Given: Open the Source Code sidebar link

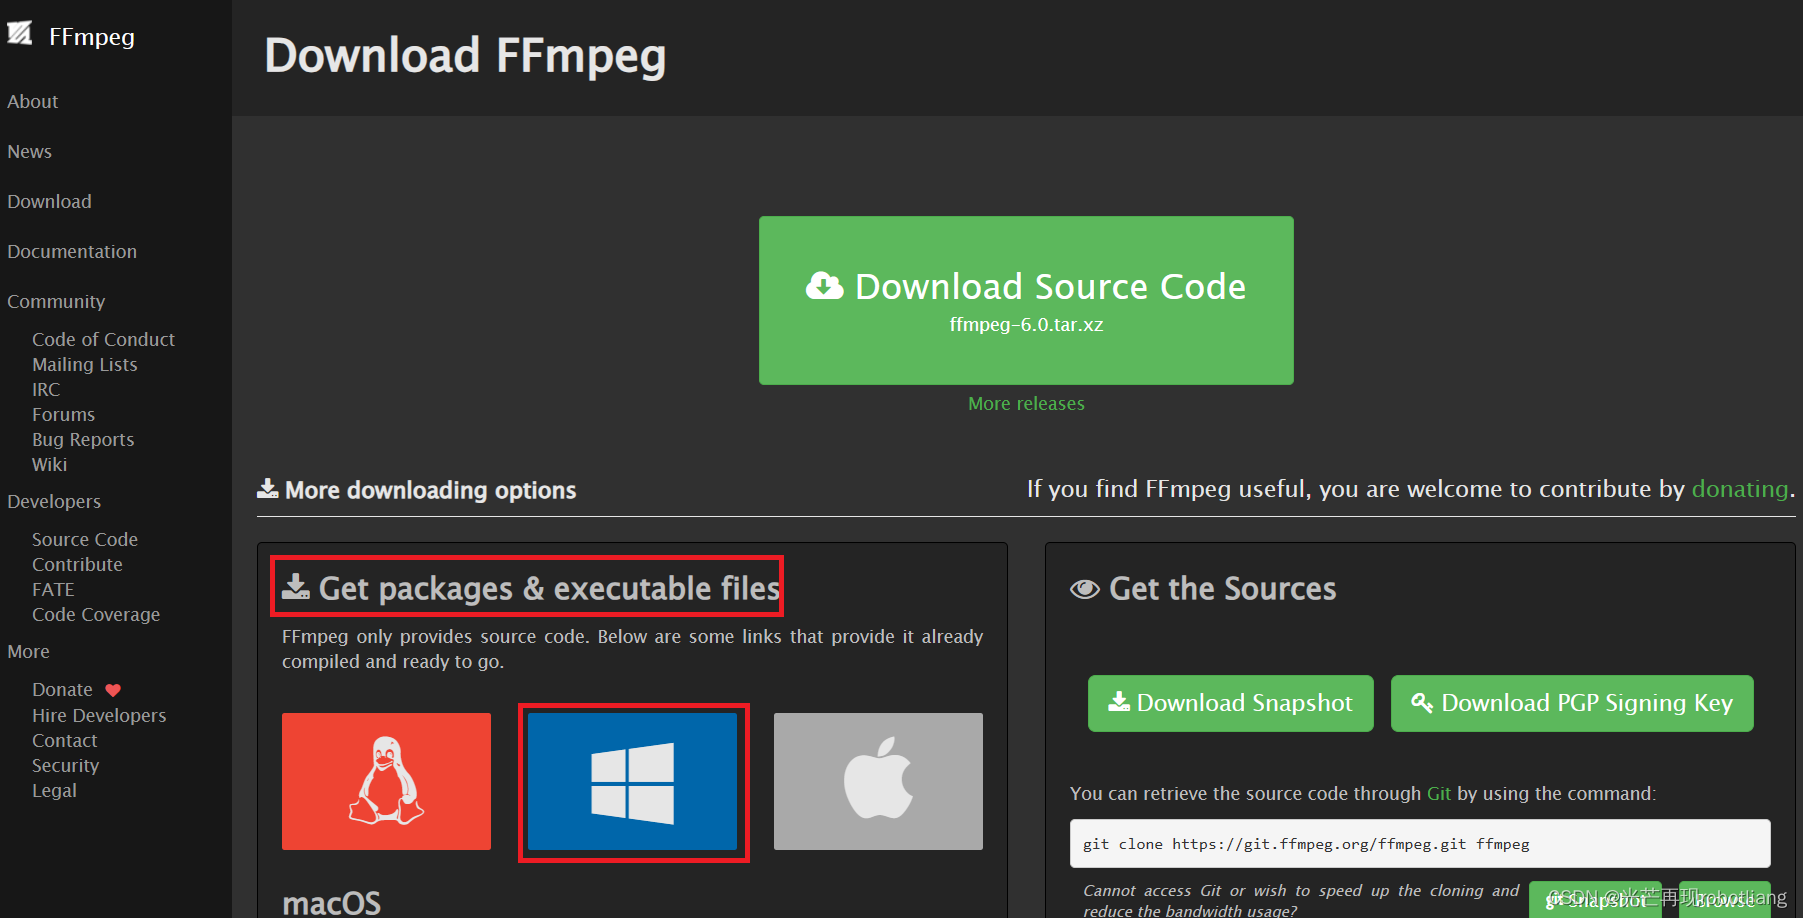Looking at the screenshot, I should (x=85, y=540).
